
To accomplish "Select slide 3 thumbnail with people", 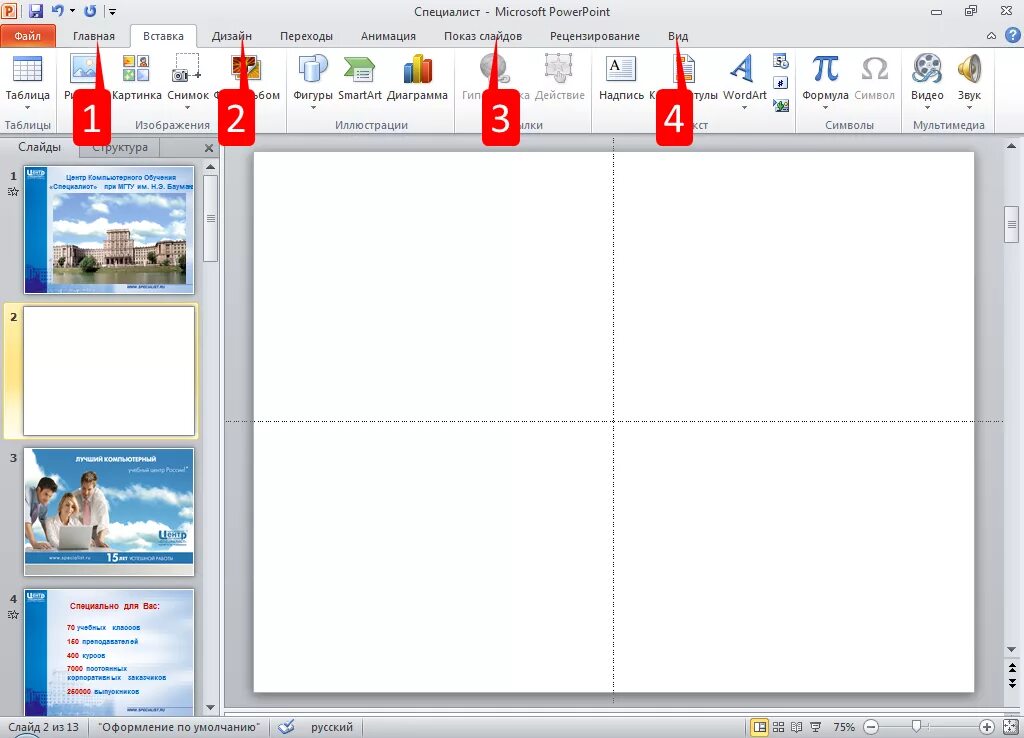I will tap(109, 511).
